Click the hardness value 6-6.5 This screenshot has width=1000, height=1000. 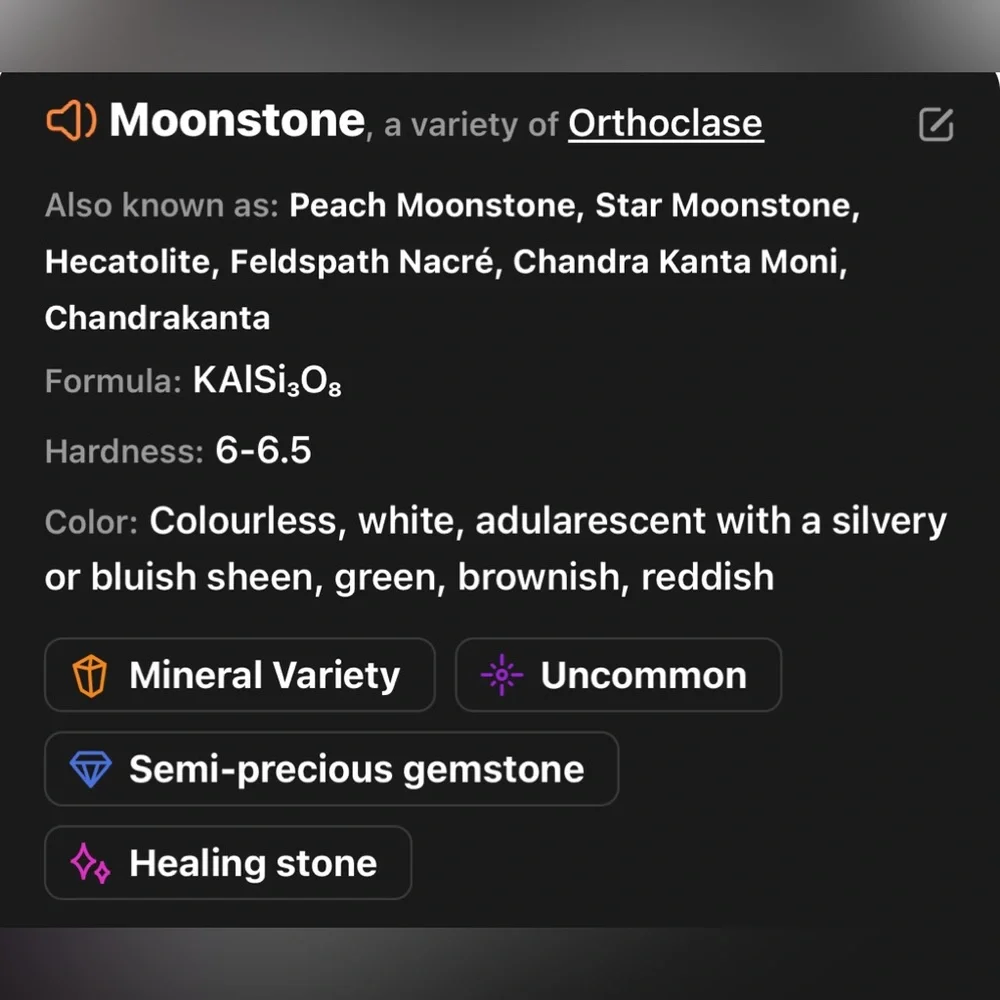(263, 450)
